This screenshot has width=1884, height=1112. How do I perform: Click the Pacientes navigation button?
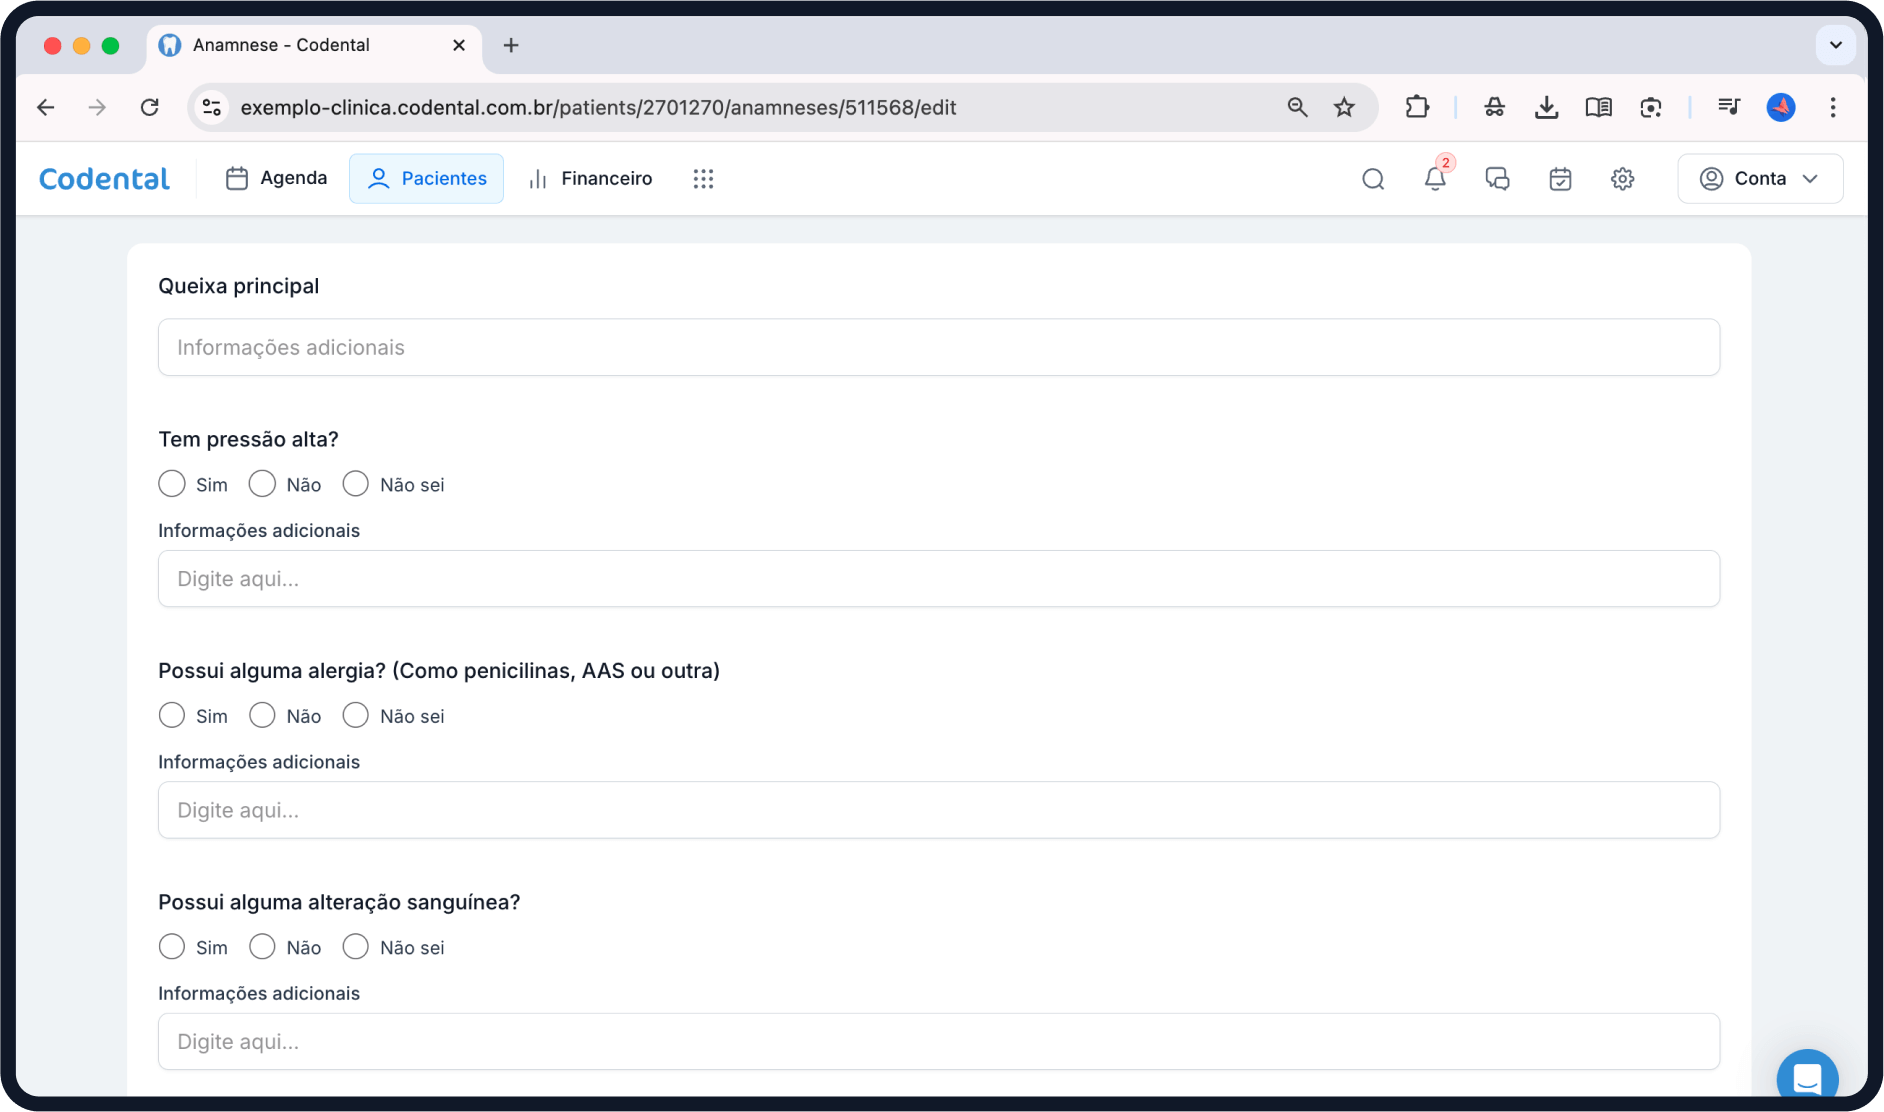tap(427, 178)
